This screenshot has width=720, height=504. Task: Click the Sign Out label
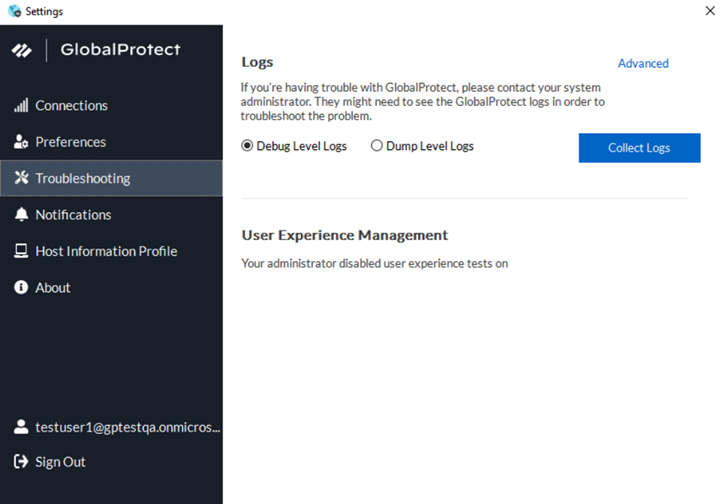coord(60,462)
